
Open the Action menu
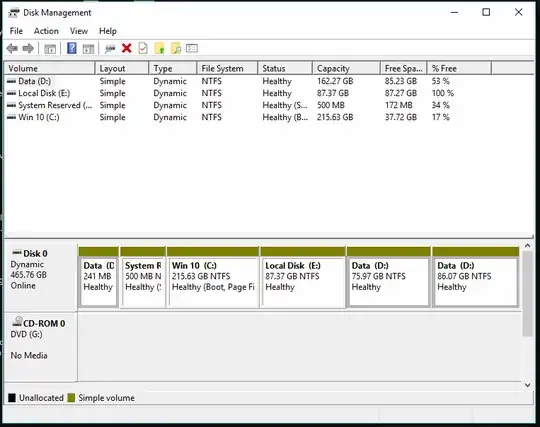tap(46, 31)
